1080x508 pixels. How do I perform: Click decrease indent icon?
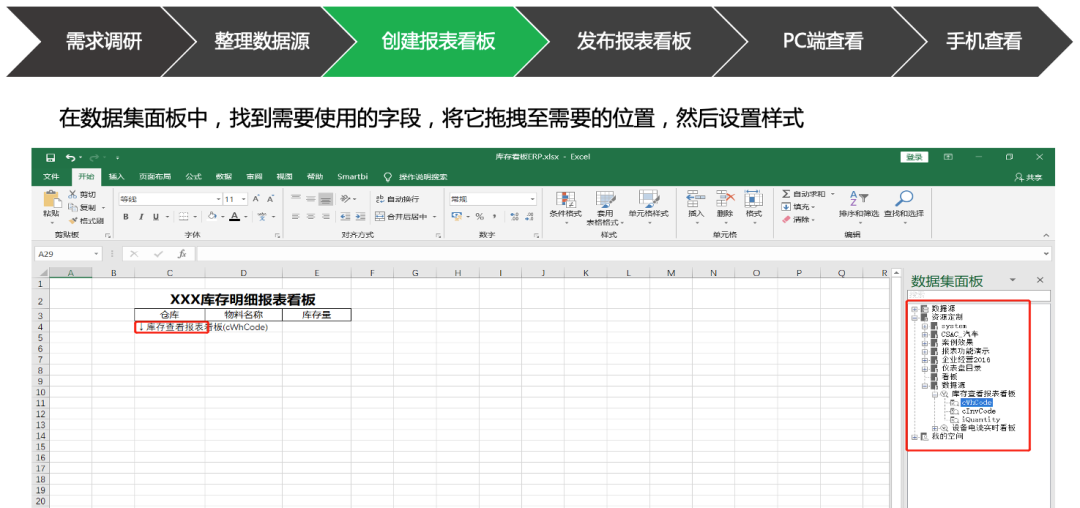tap(345, 216)
